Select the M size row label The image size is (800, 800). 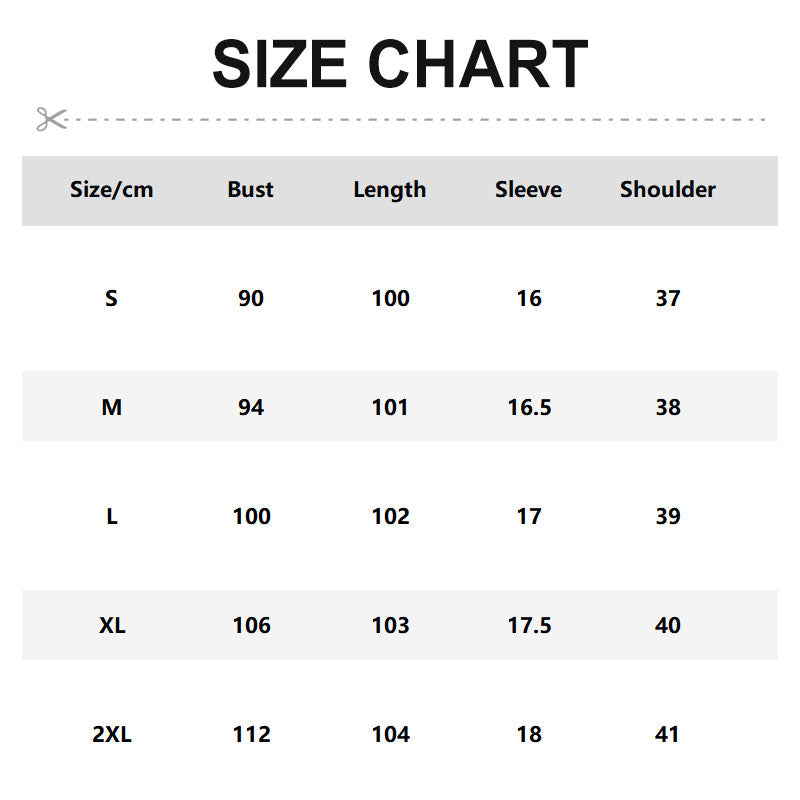(x=112, y=407)
